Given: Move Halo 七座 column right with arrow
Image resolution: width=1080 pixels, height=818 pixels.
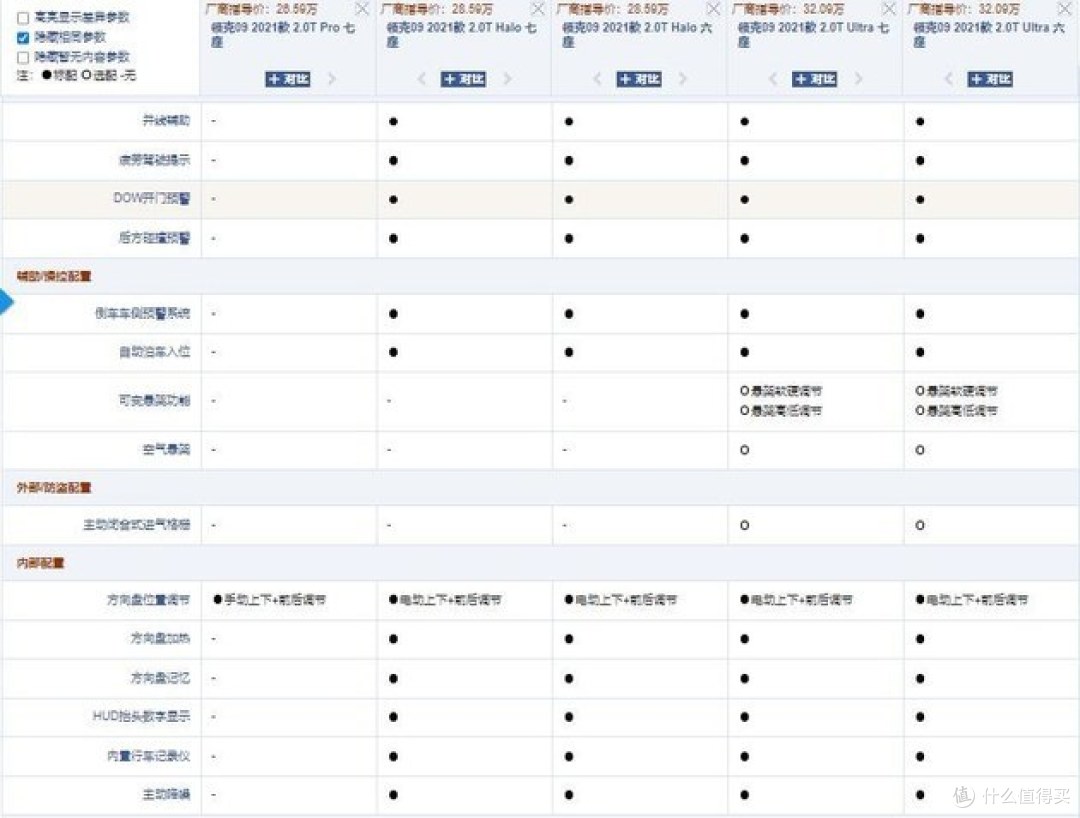Looking at the screenshot, I should pos(508,78).
